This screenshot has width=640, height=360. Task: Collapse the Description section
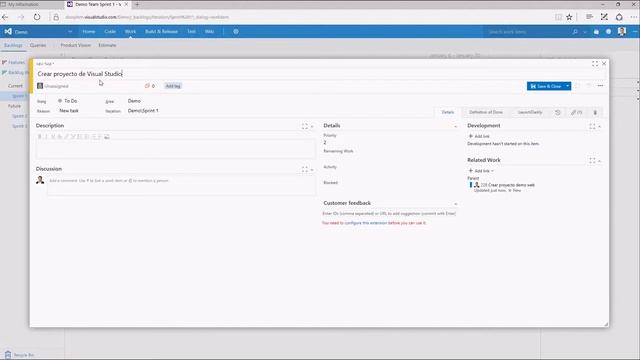click(x=312, y=127)
